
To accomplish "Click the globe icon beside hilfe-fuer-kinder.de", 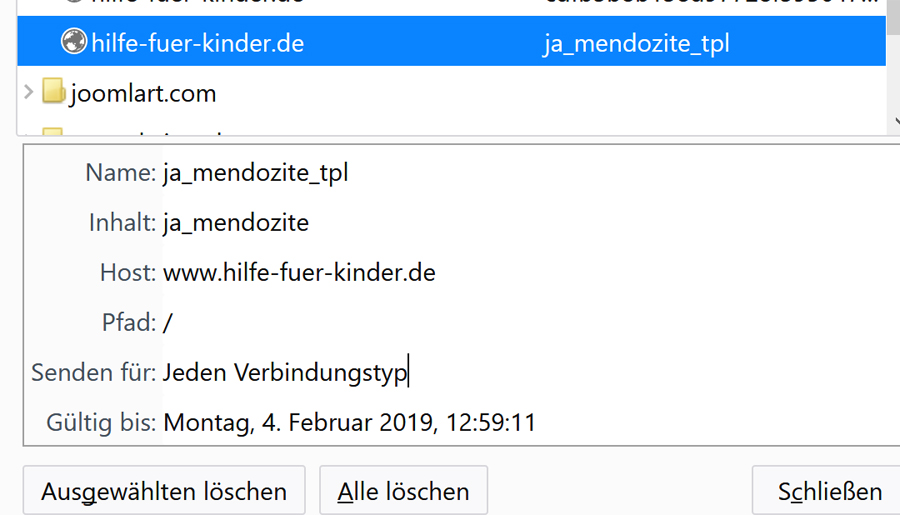I will click(74, 43).
